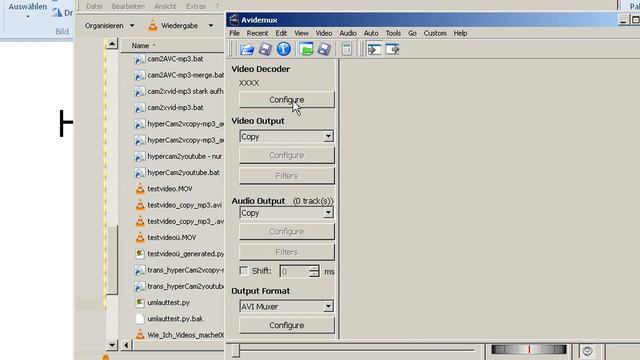Click the horizontal scroll left arrow in Explorer
The height and width of the screenshot is (360, 640).
click(126, 345)
